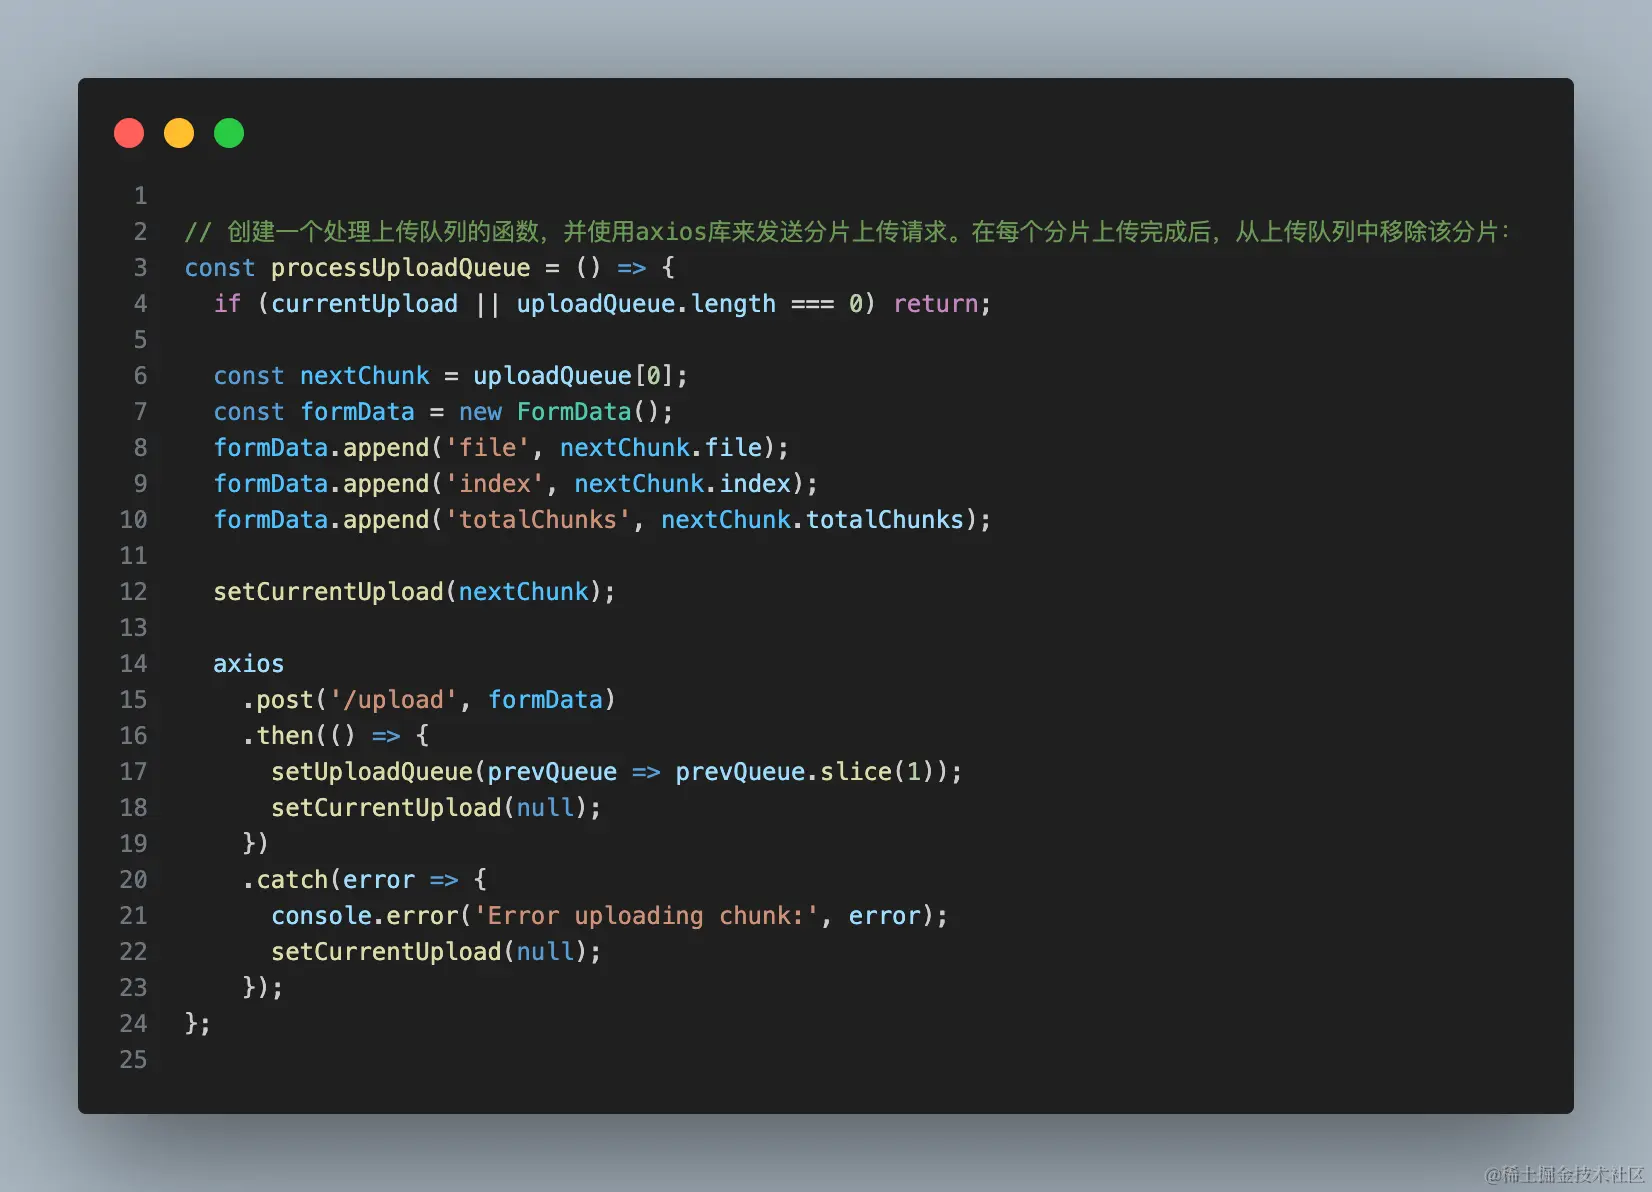Screen dimensions: 1652x1192
Task: Click 'setCurrentUpload(nextChunk)' call
Action: [407, 592]
